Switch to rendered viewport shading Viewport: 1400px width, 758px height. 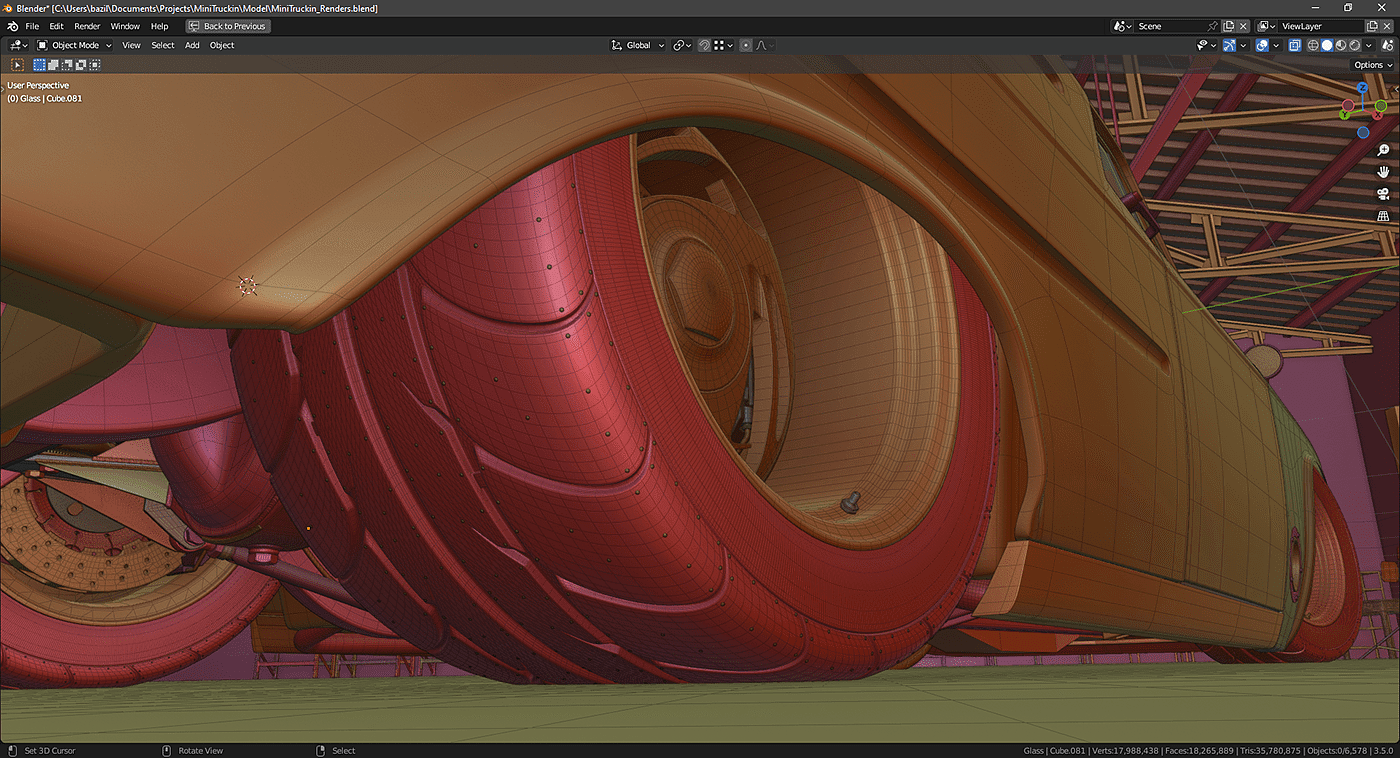(1355, 45)
